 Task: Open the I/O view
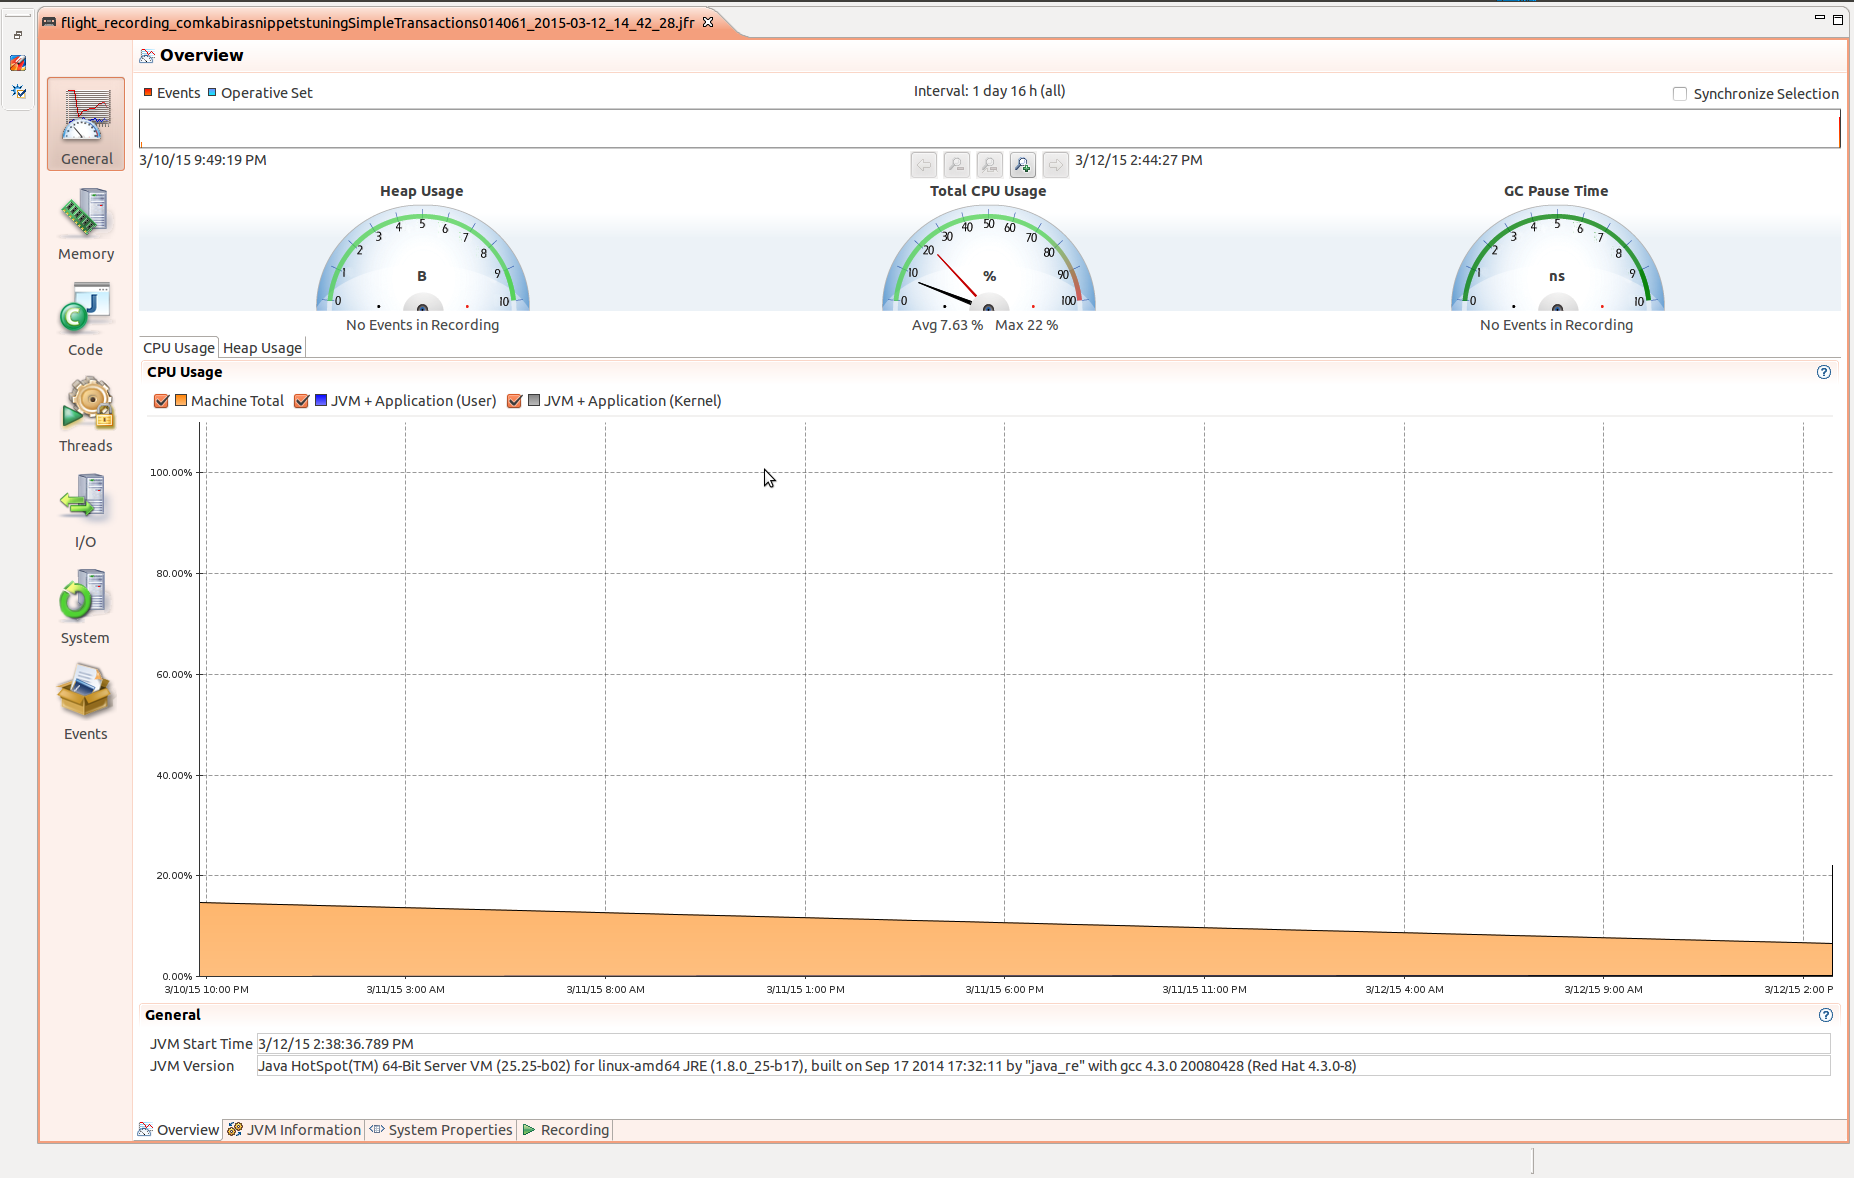(x=85, y=506)
